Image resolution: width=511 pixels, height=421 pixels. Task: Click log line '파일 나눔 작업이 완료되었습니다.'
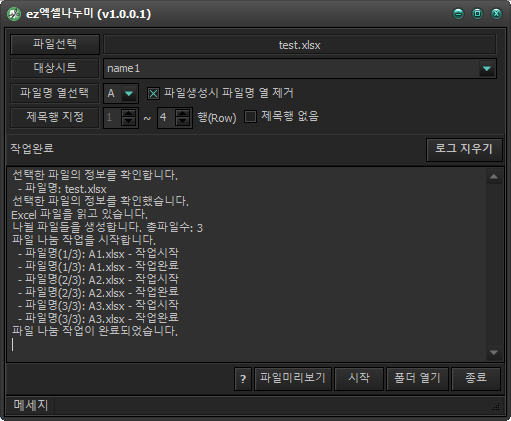pyautogui.click(x=95, y=331)
